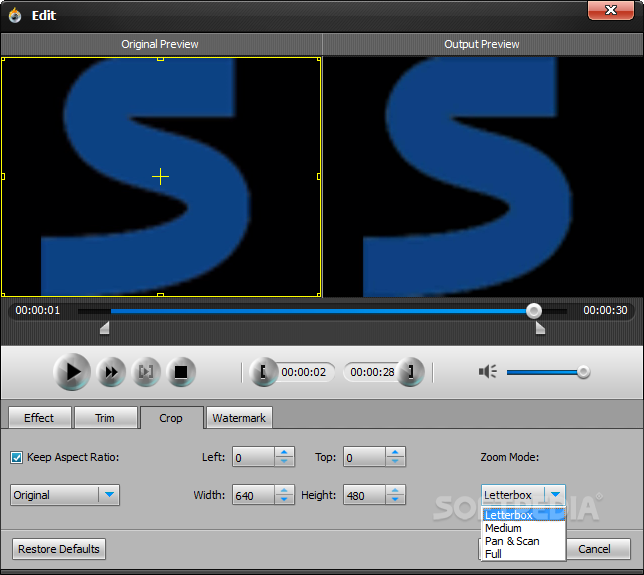Image resolution: width=644 pixels, height=575 pixels.
Task: Close the Edit dialog window
Action: pos(611,10)
